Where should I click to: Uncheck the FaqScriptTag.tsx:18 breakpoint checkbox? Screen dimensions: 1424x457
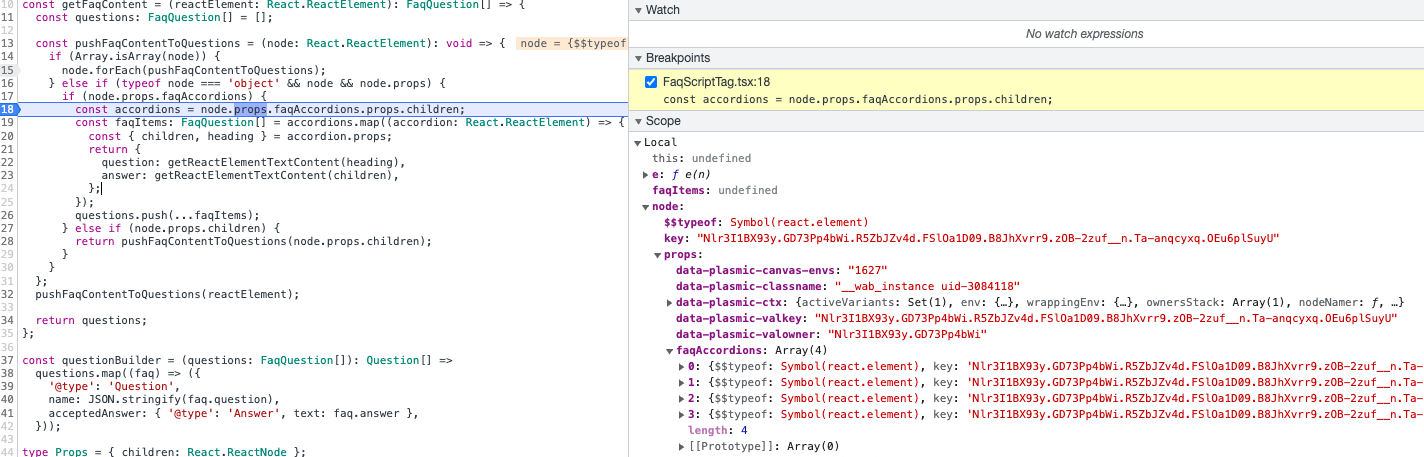coord(651,82)
